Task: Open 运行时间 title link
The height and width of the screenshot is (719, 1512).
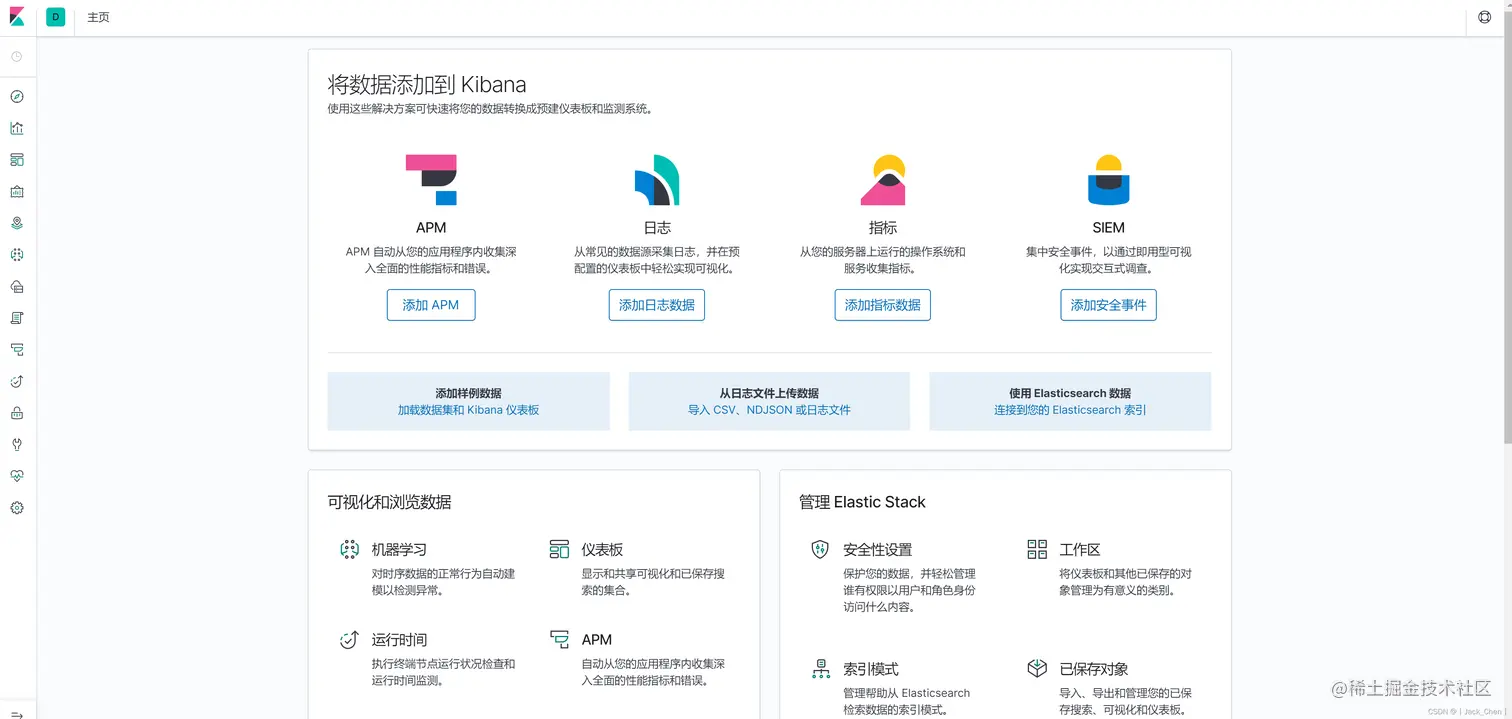Action: (399, 640)
